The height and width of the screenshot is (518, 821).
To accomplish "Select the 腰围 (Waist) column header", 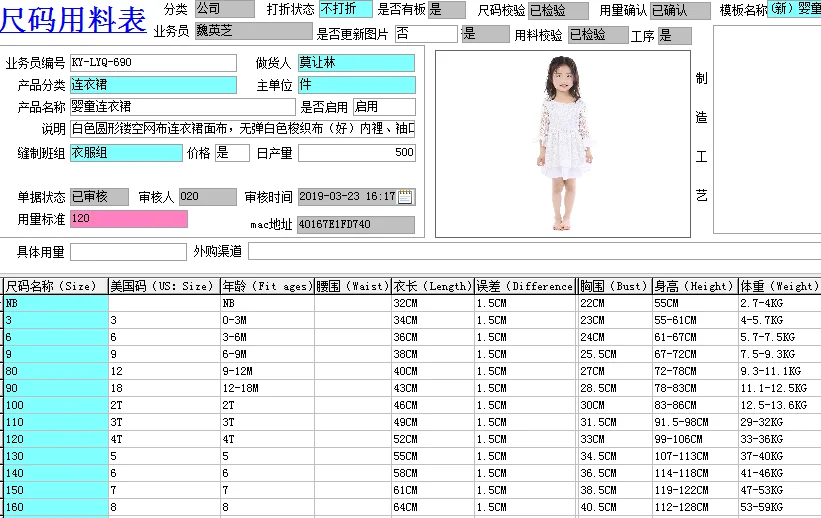I will click(353, 286).
